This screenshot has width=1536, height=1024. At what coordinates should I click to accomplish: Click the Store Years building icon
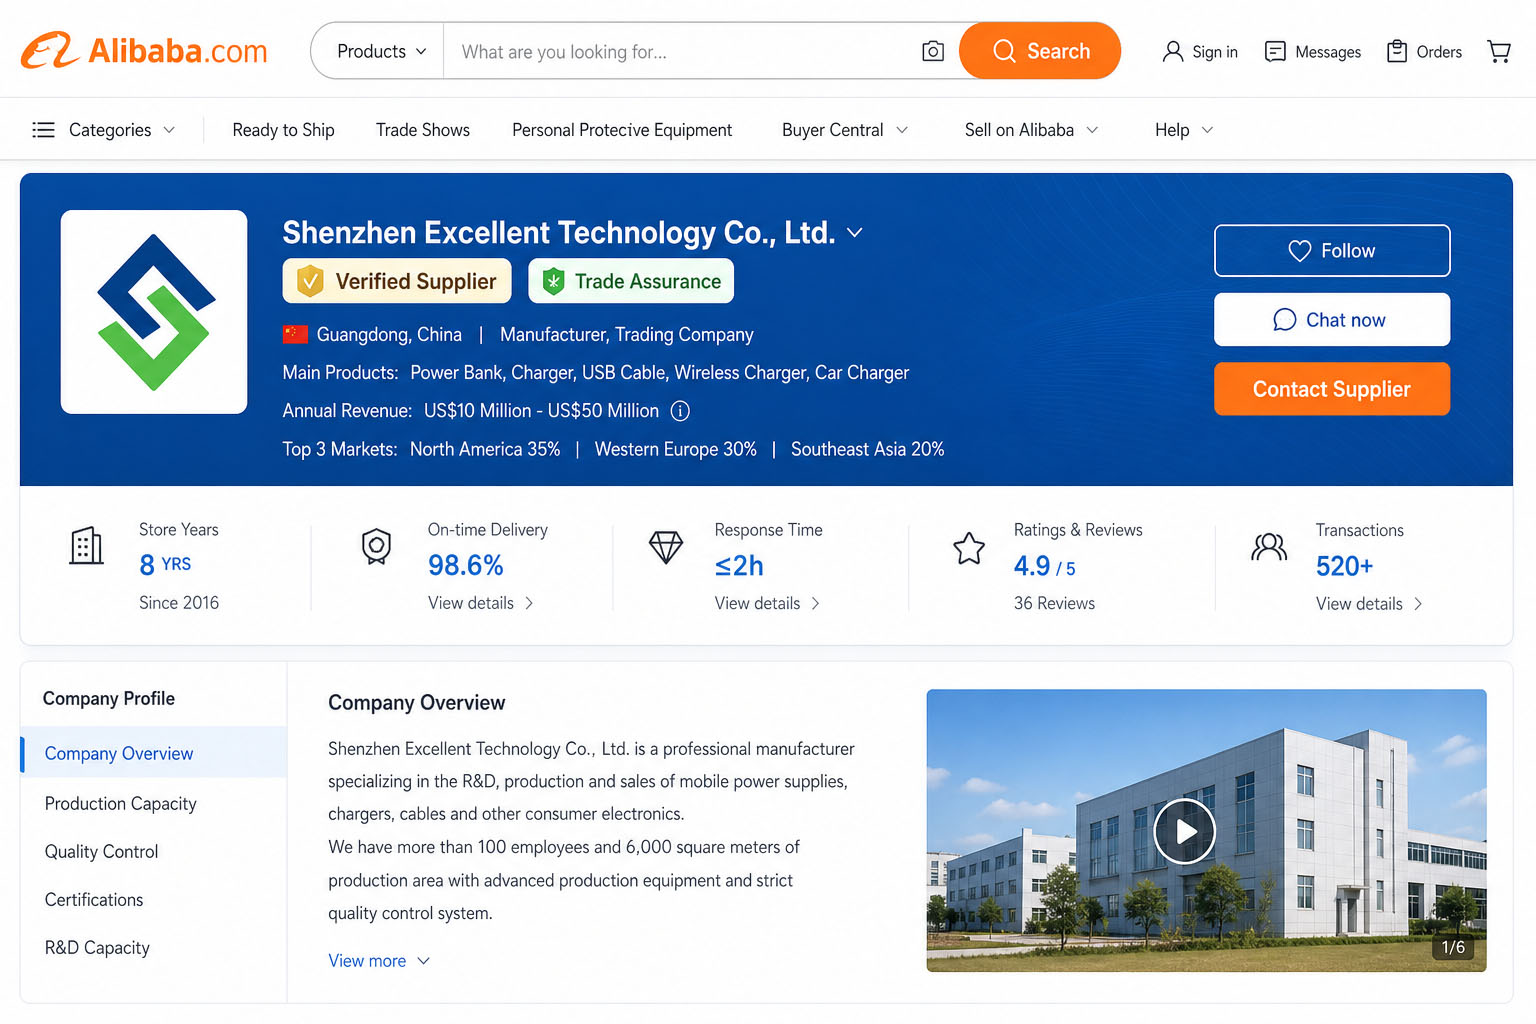[86, 546]
